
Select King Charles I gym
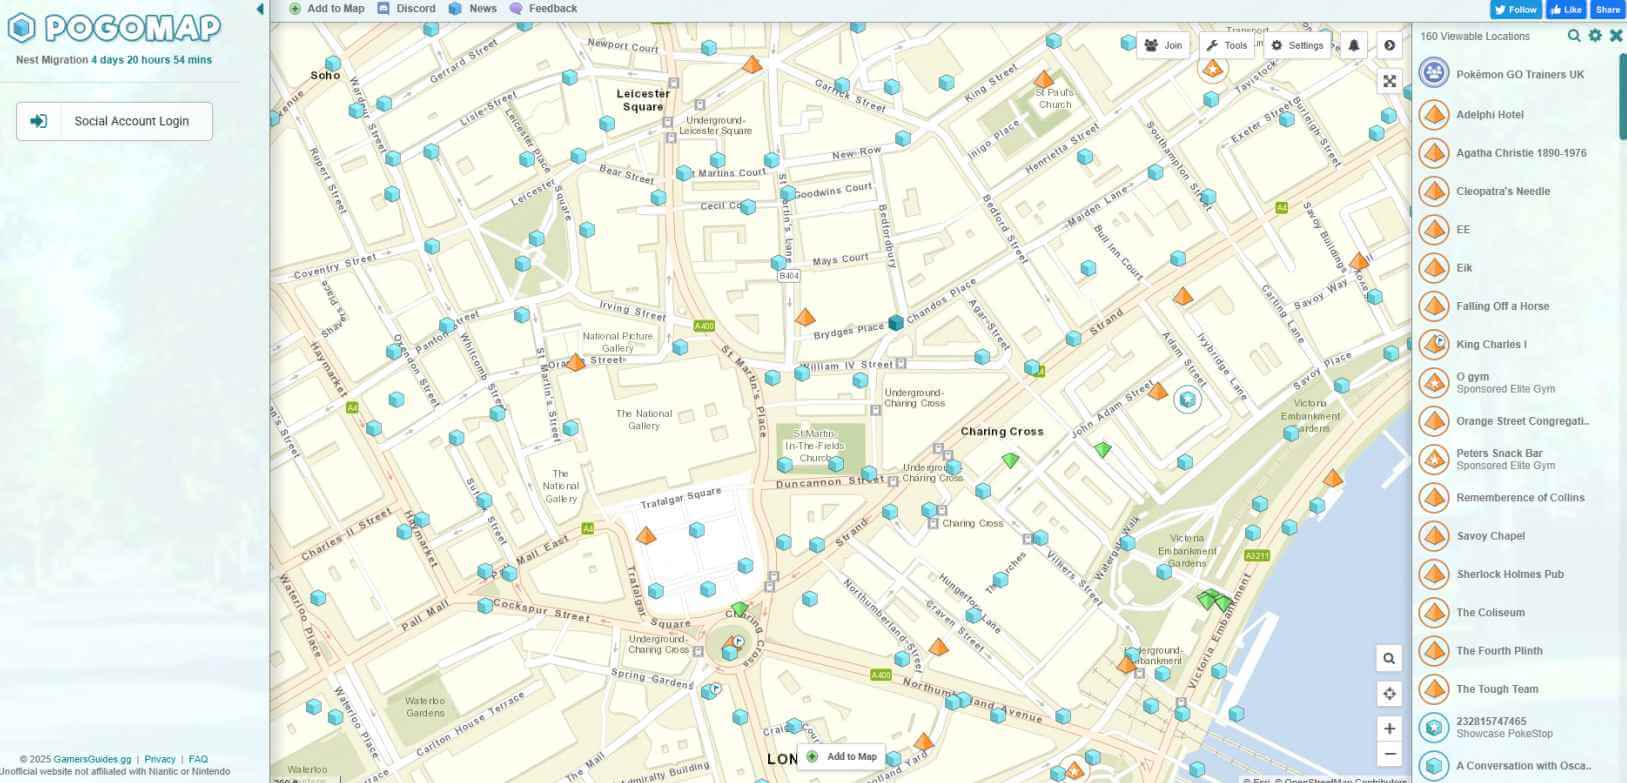point(1514,344)
